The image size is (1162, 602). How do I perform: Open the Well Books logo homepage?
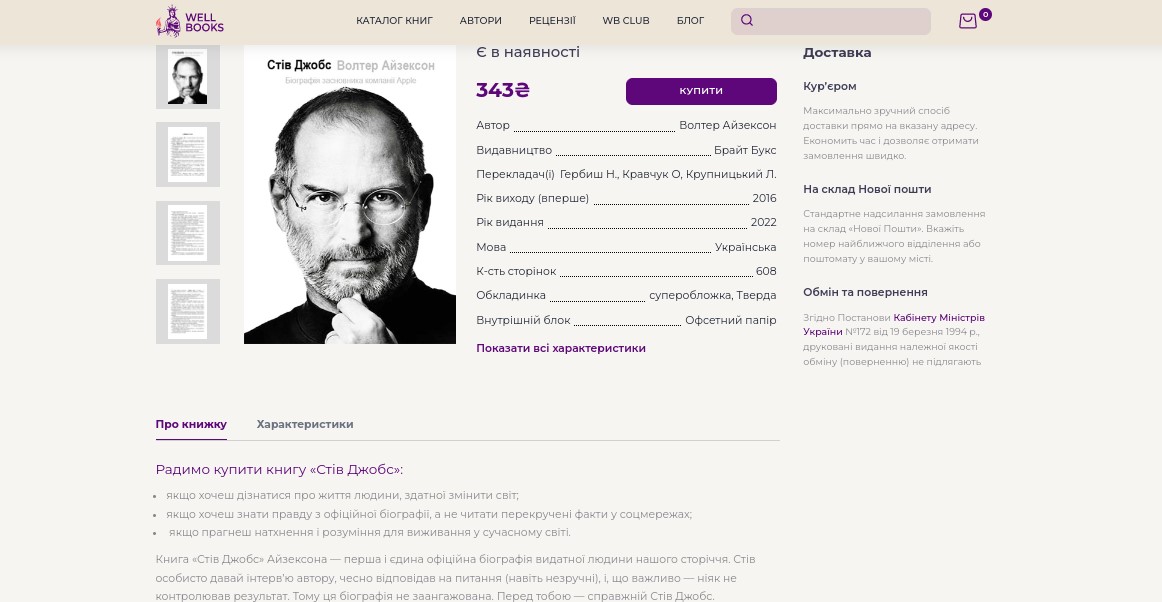[190, 21]
